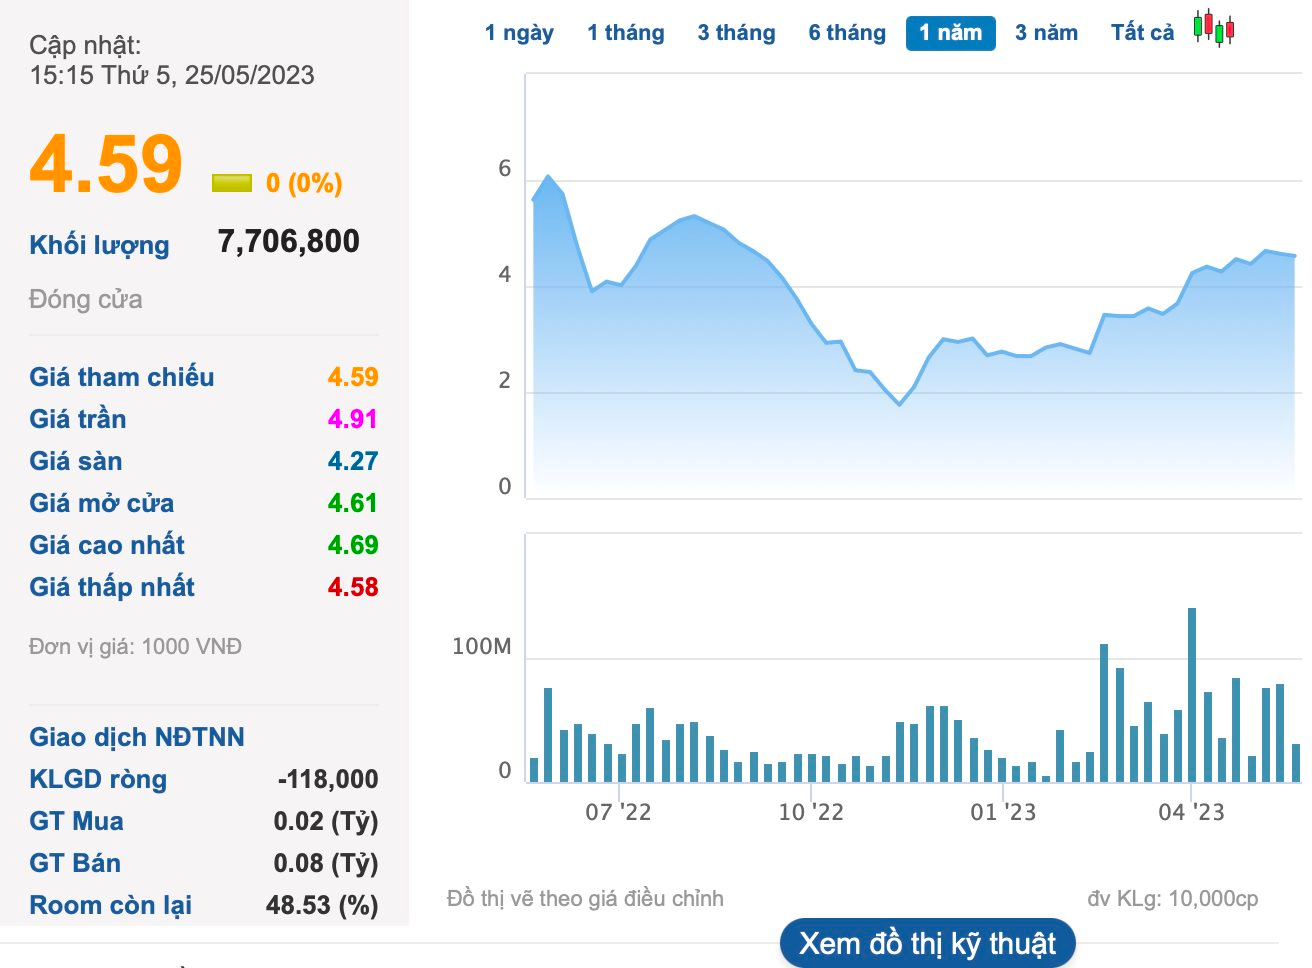Click the '100M' volume axis label

tap(482, 647)
